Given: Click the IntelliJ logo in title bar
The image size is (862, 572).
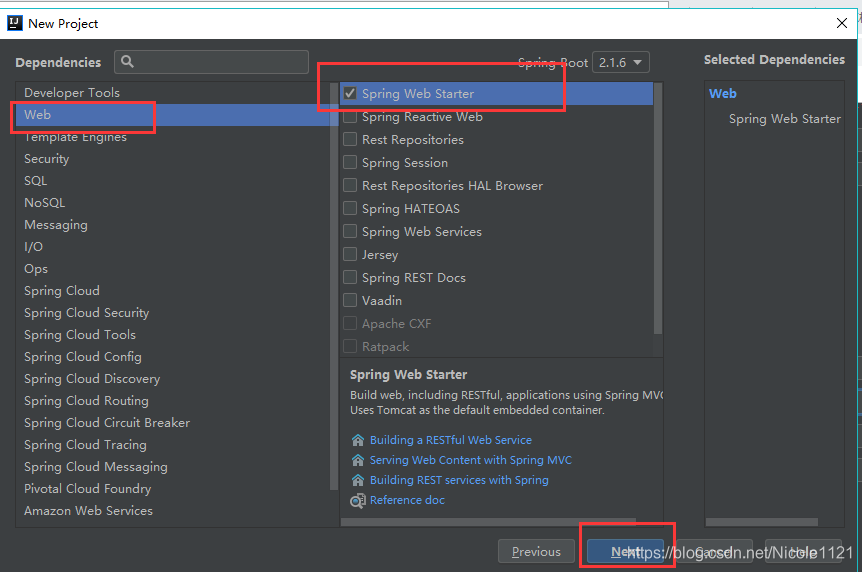Looking at the screenshot, I should click(x=14, y=23).
